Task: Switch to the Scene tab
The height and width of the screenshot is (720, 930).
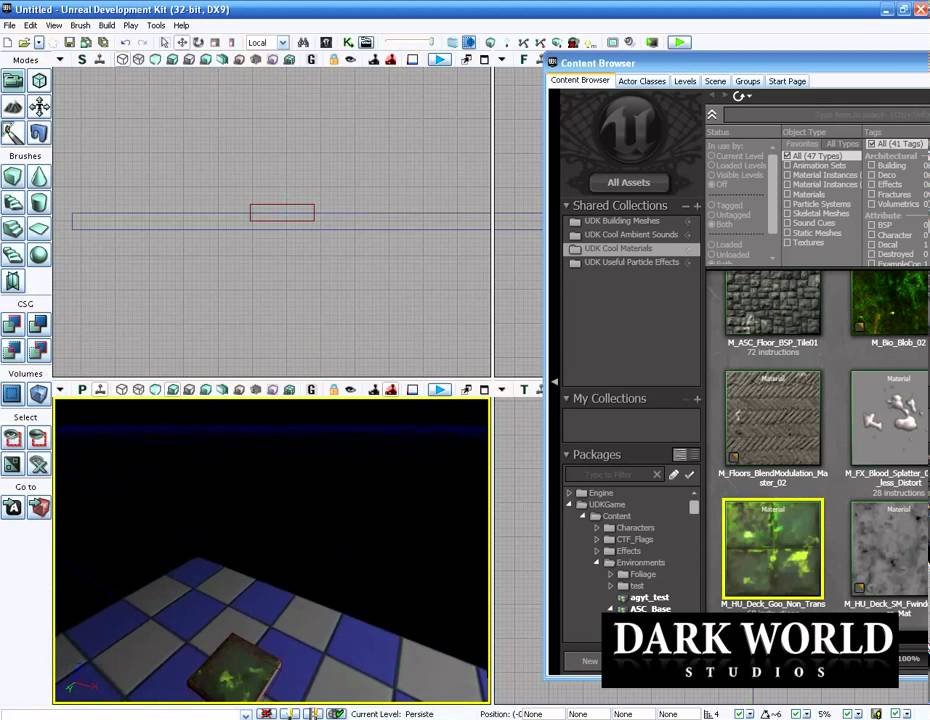Action: coord(715,81)
